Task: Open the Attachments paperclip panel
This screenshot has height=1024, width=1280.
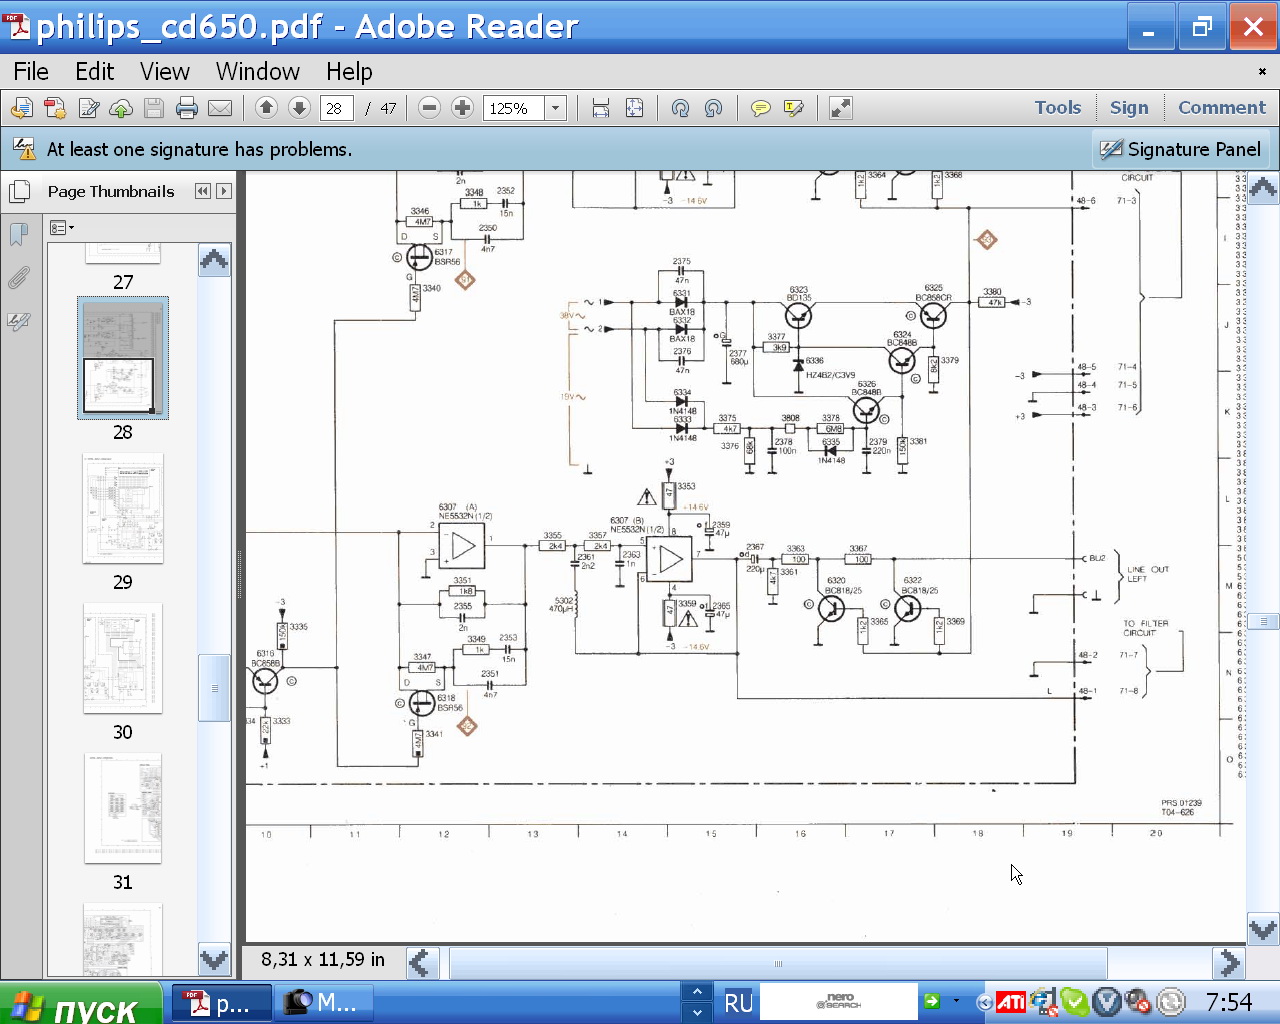Action: 18,278
